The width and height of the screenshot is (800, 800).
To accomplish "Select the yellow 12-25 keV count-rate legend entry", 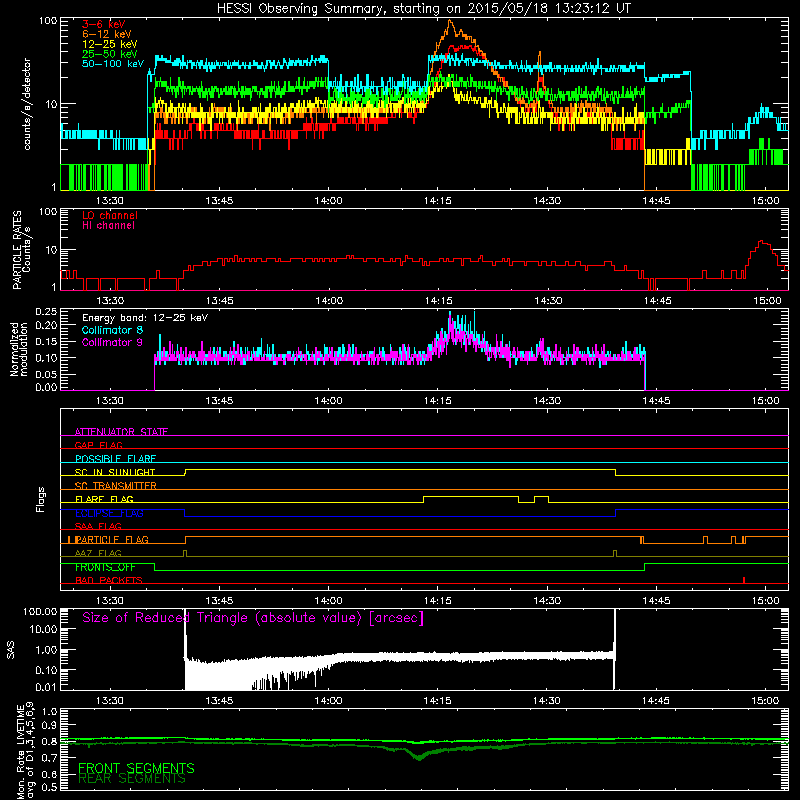I will pyautogui.click(x=110, y=44).
